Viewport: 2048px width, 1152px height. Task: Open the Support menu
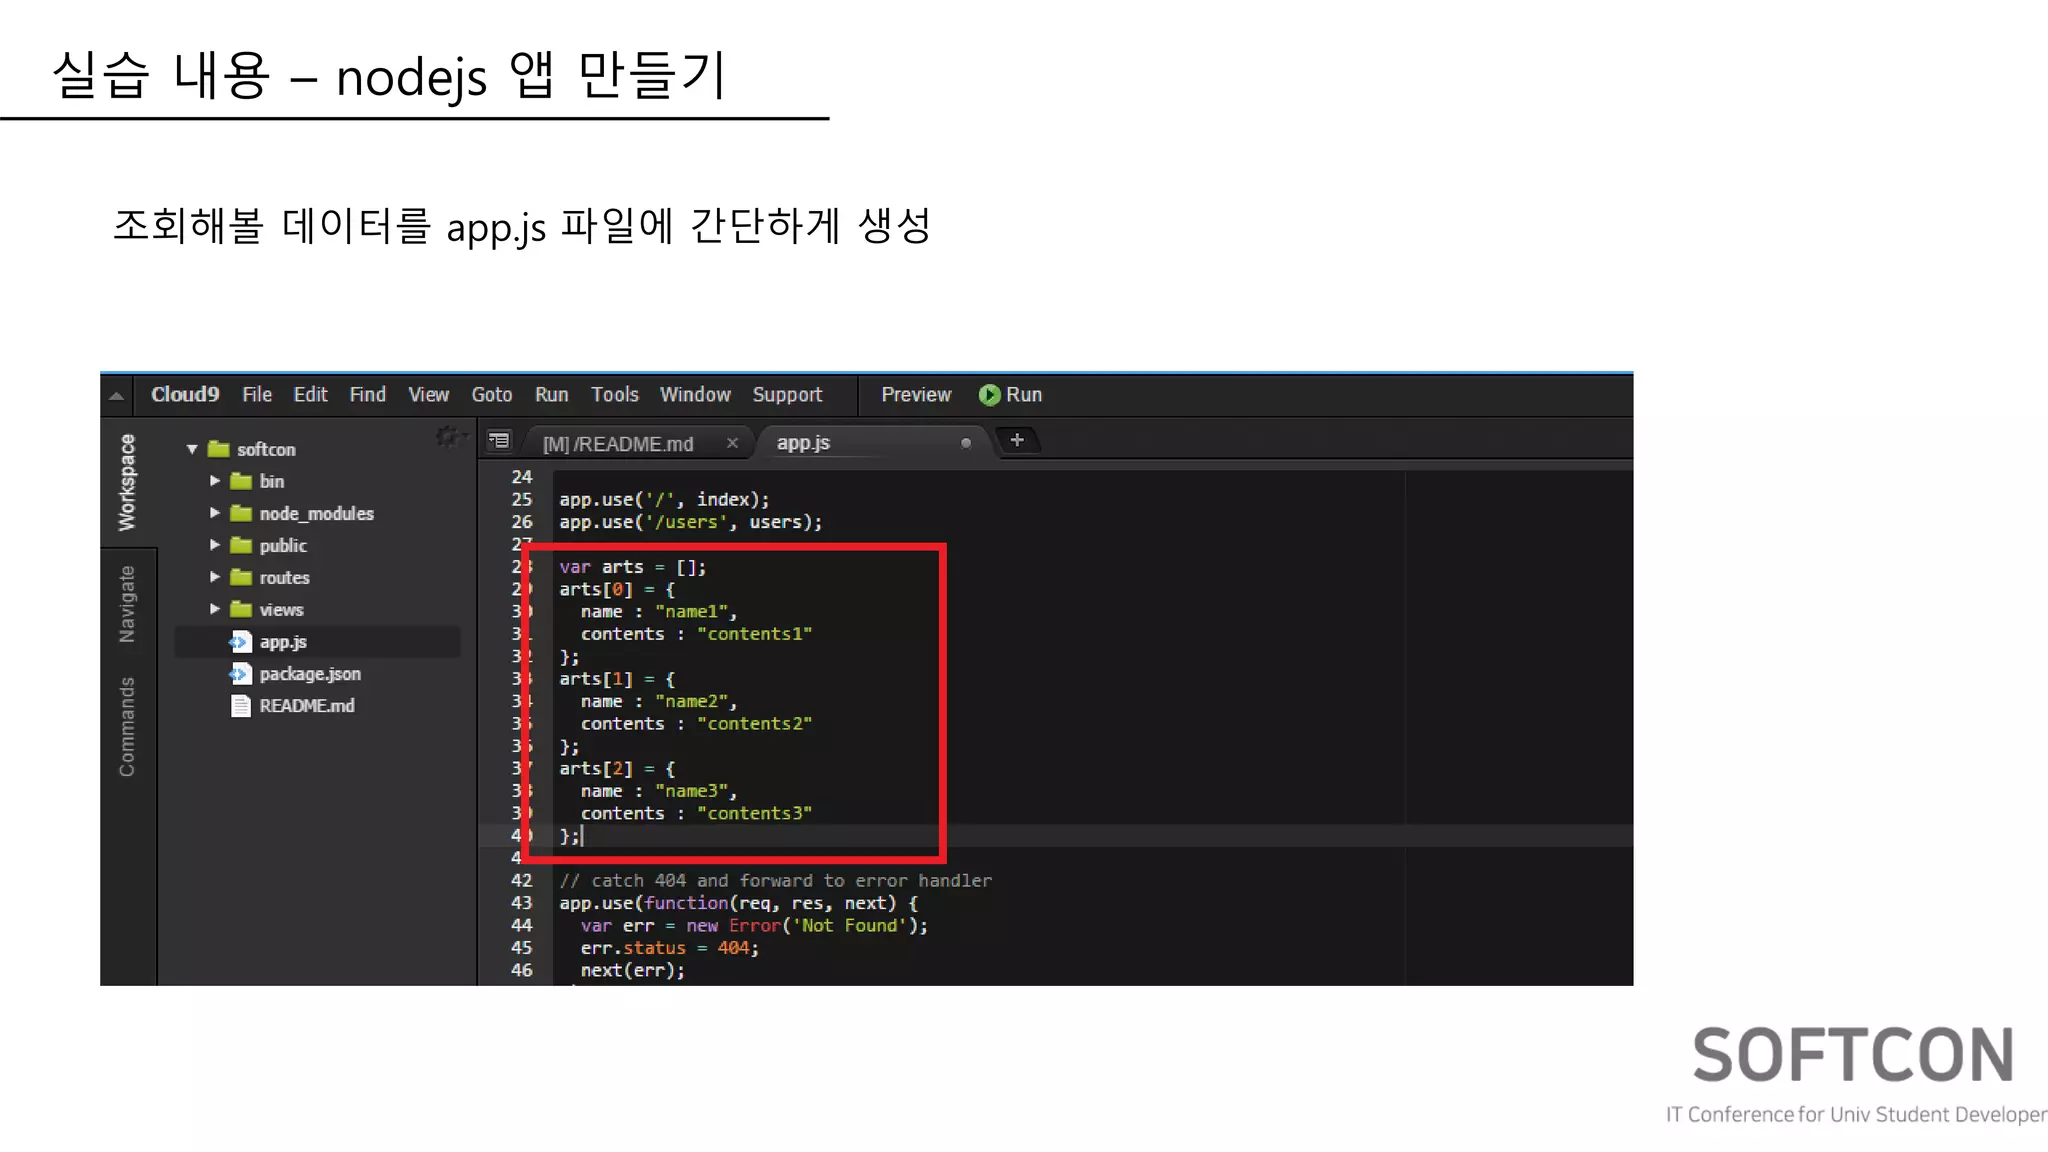coord(787,394)
